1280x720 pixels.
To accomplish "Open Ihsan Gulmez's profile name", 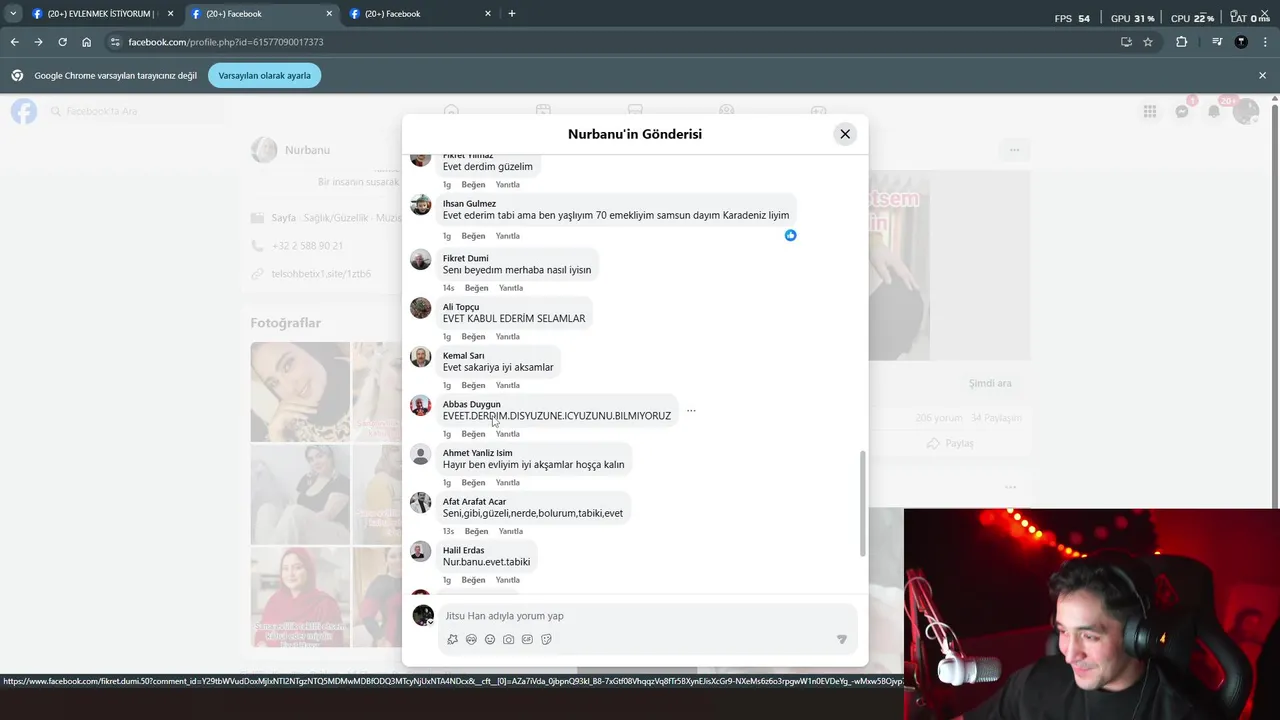I will click(469, 204).
